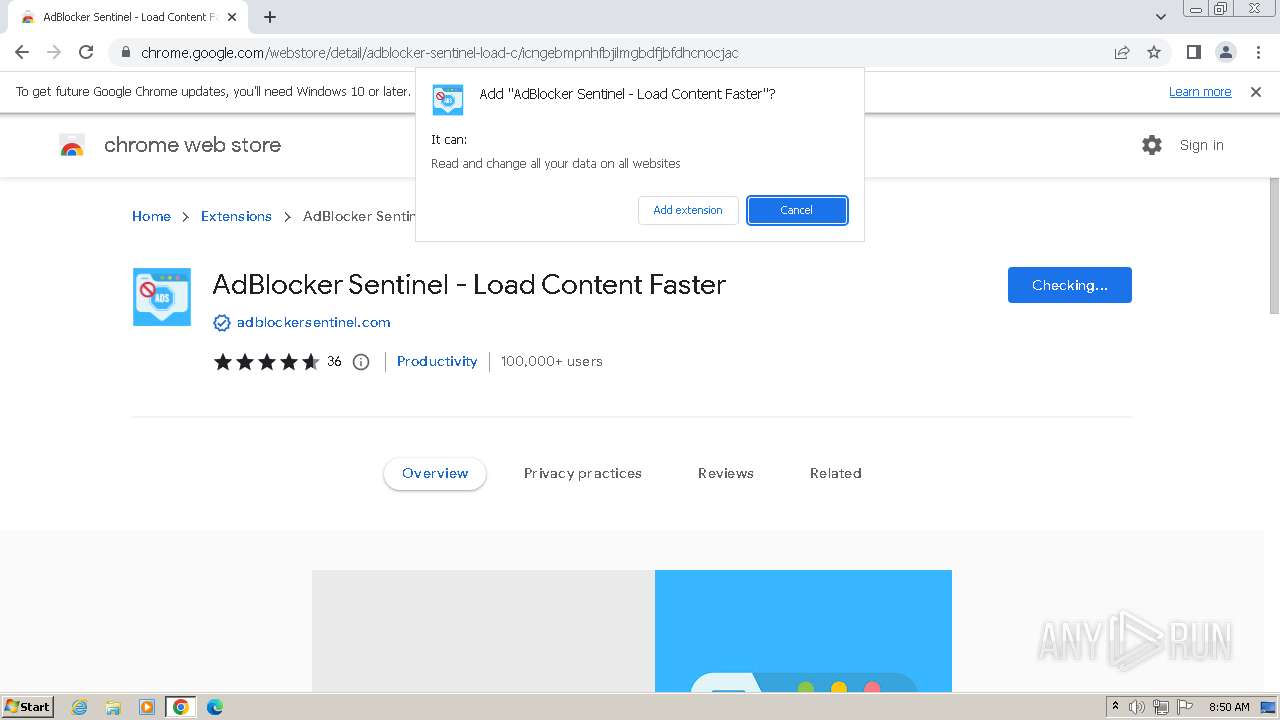Open Web Store settings gear
This screenshot has width=1280, height=720.
[x=1152, y=145]
